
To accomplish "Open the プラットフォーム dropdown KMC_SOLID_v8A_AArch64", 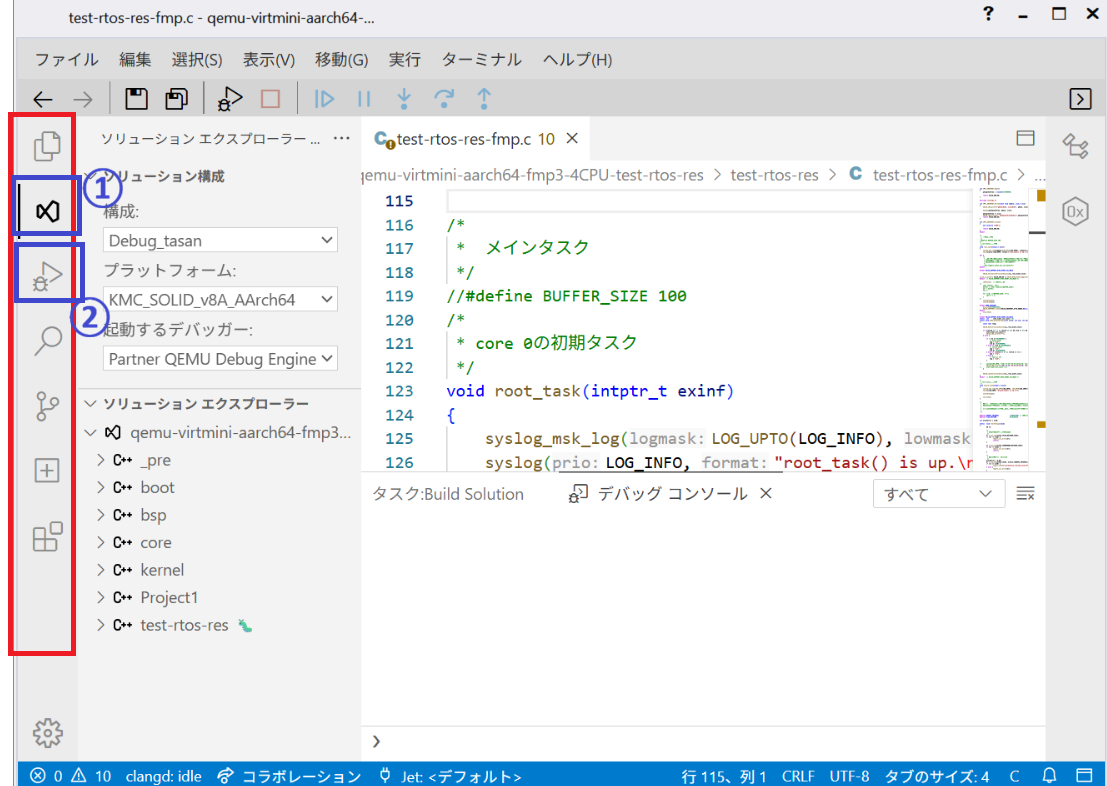I will [x=220, y=300].
